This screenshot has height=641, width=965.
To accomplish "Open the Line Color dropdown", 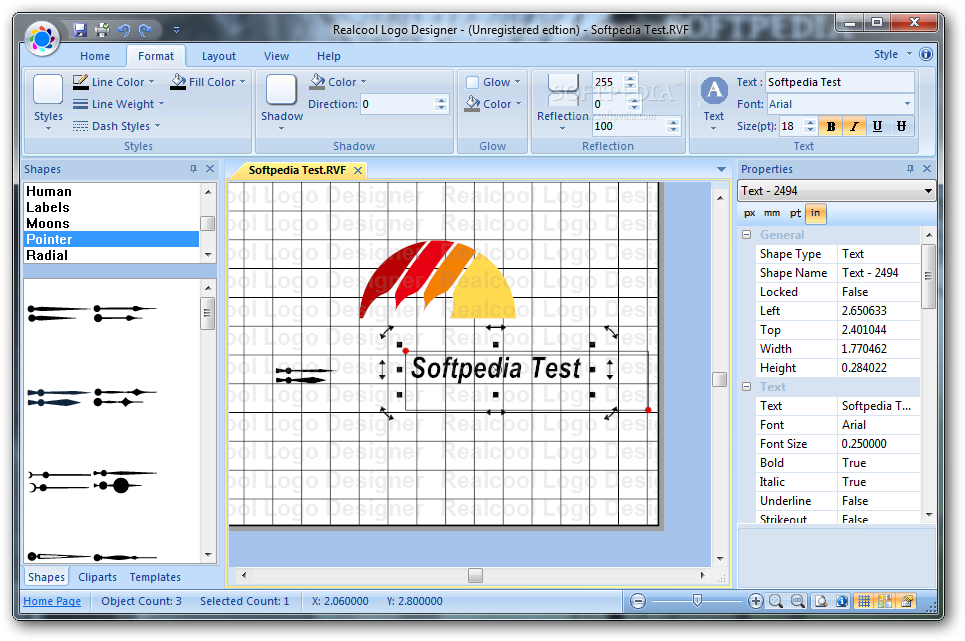I will point(113,82).
